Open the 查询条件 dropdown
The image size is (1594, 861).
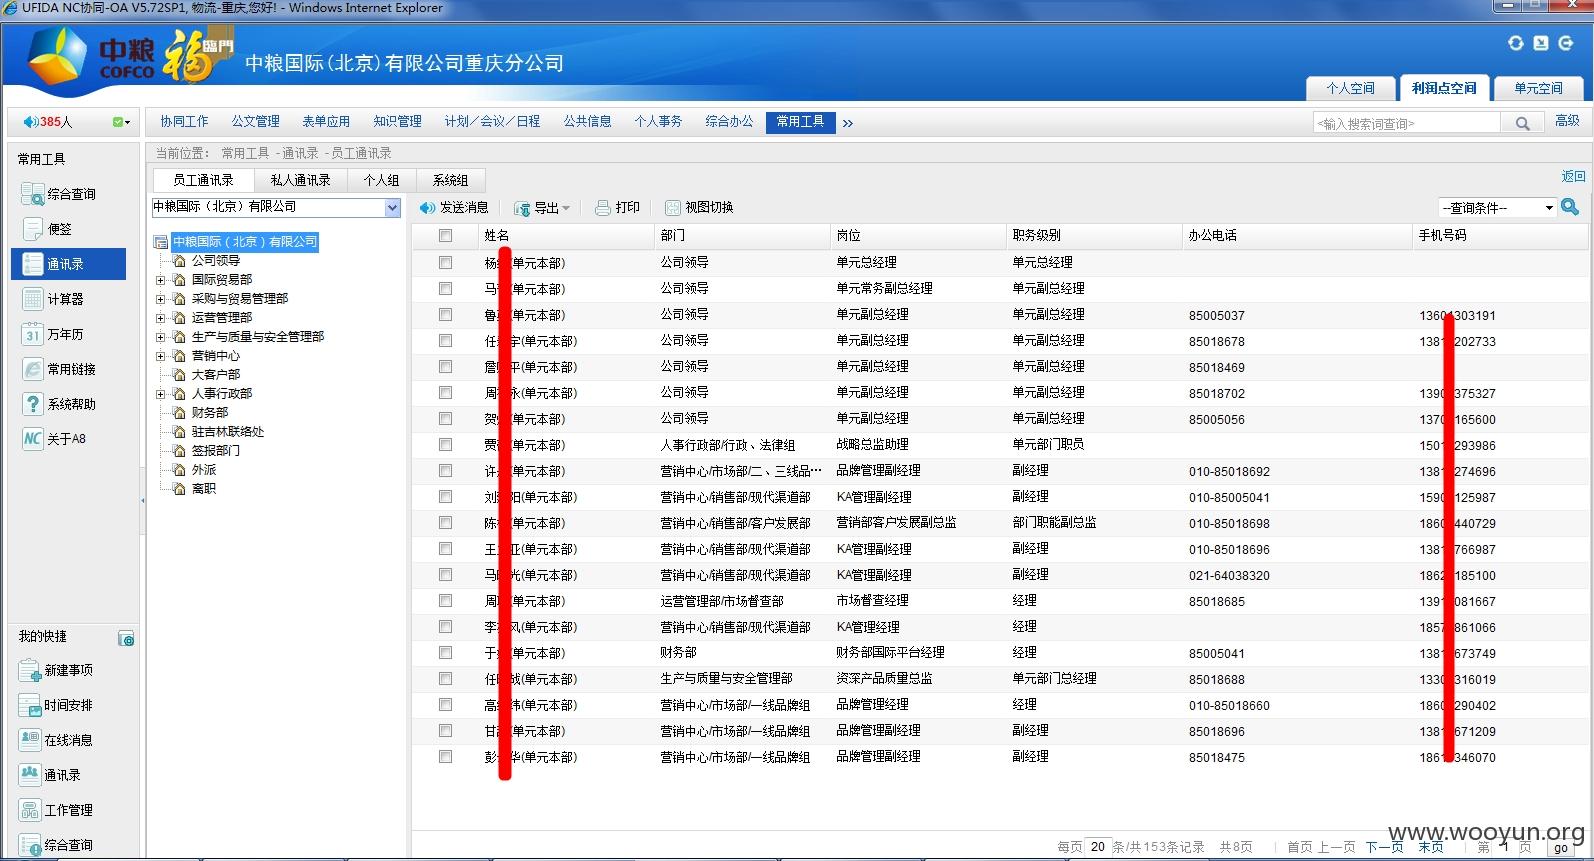click(x=1497, y=207)
